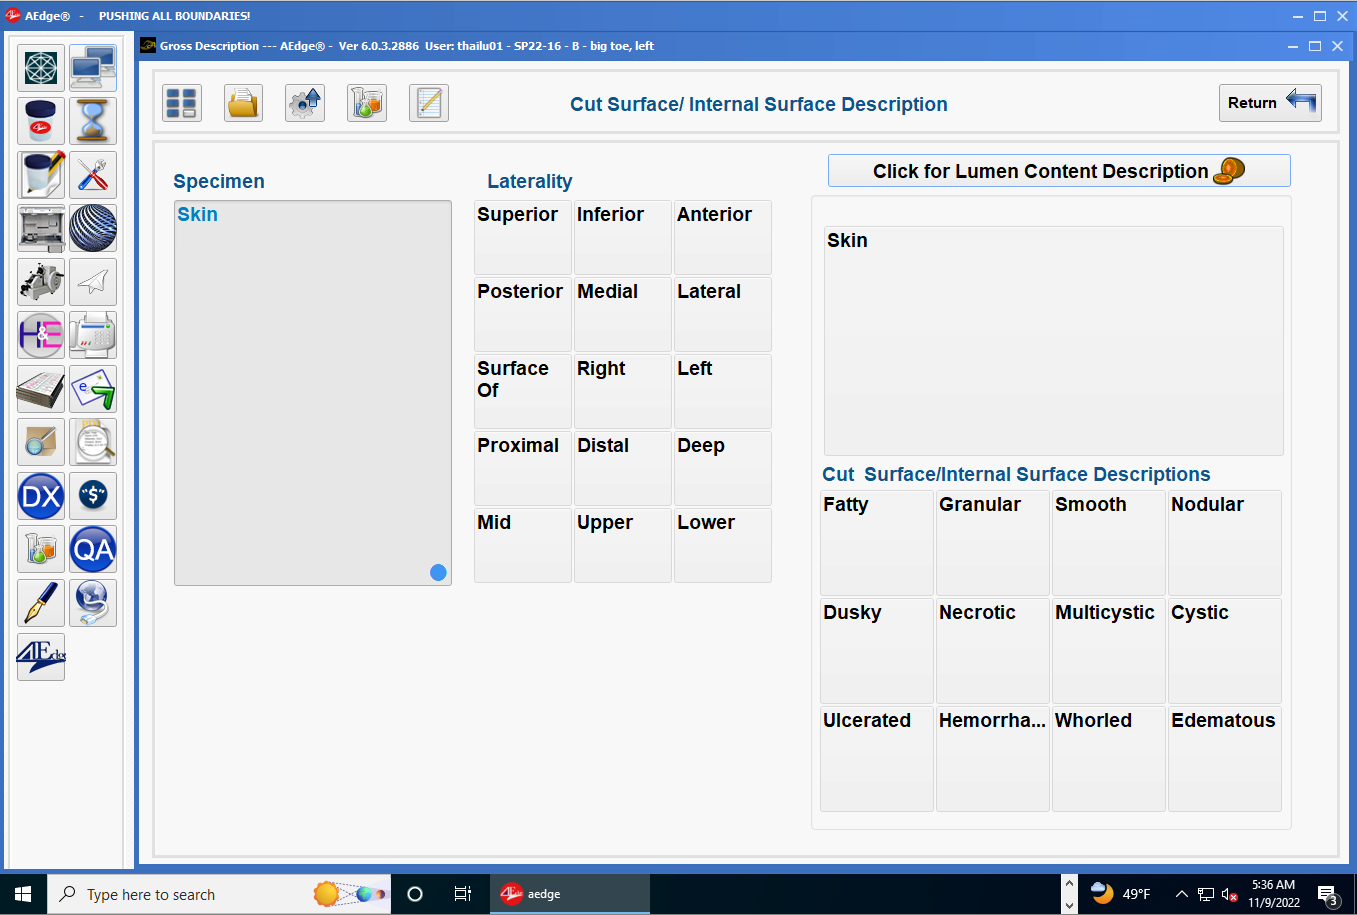Pick the Multicystic tile
This screenshot has width=1357, height=915.
click(x=1109, y=651)
